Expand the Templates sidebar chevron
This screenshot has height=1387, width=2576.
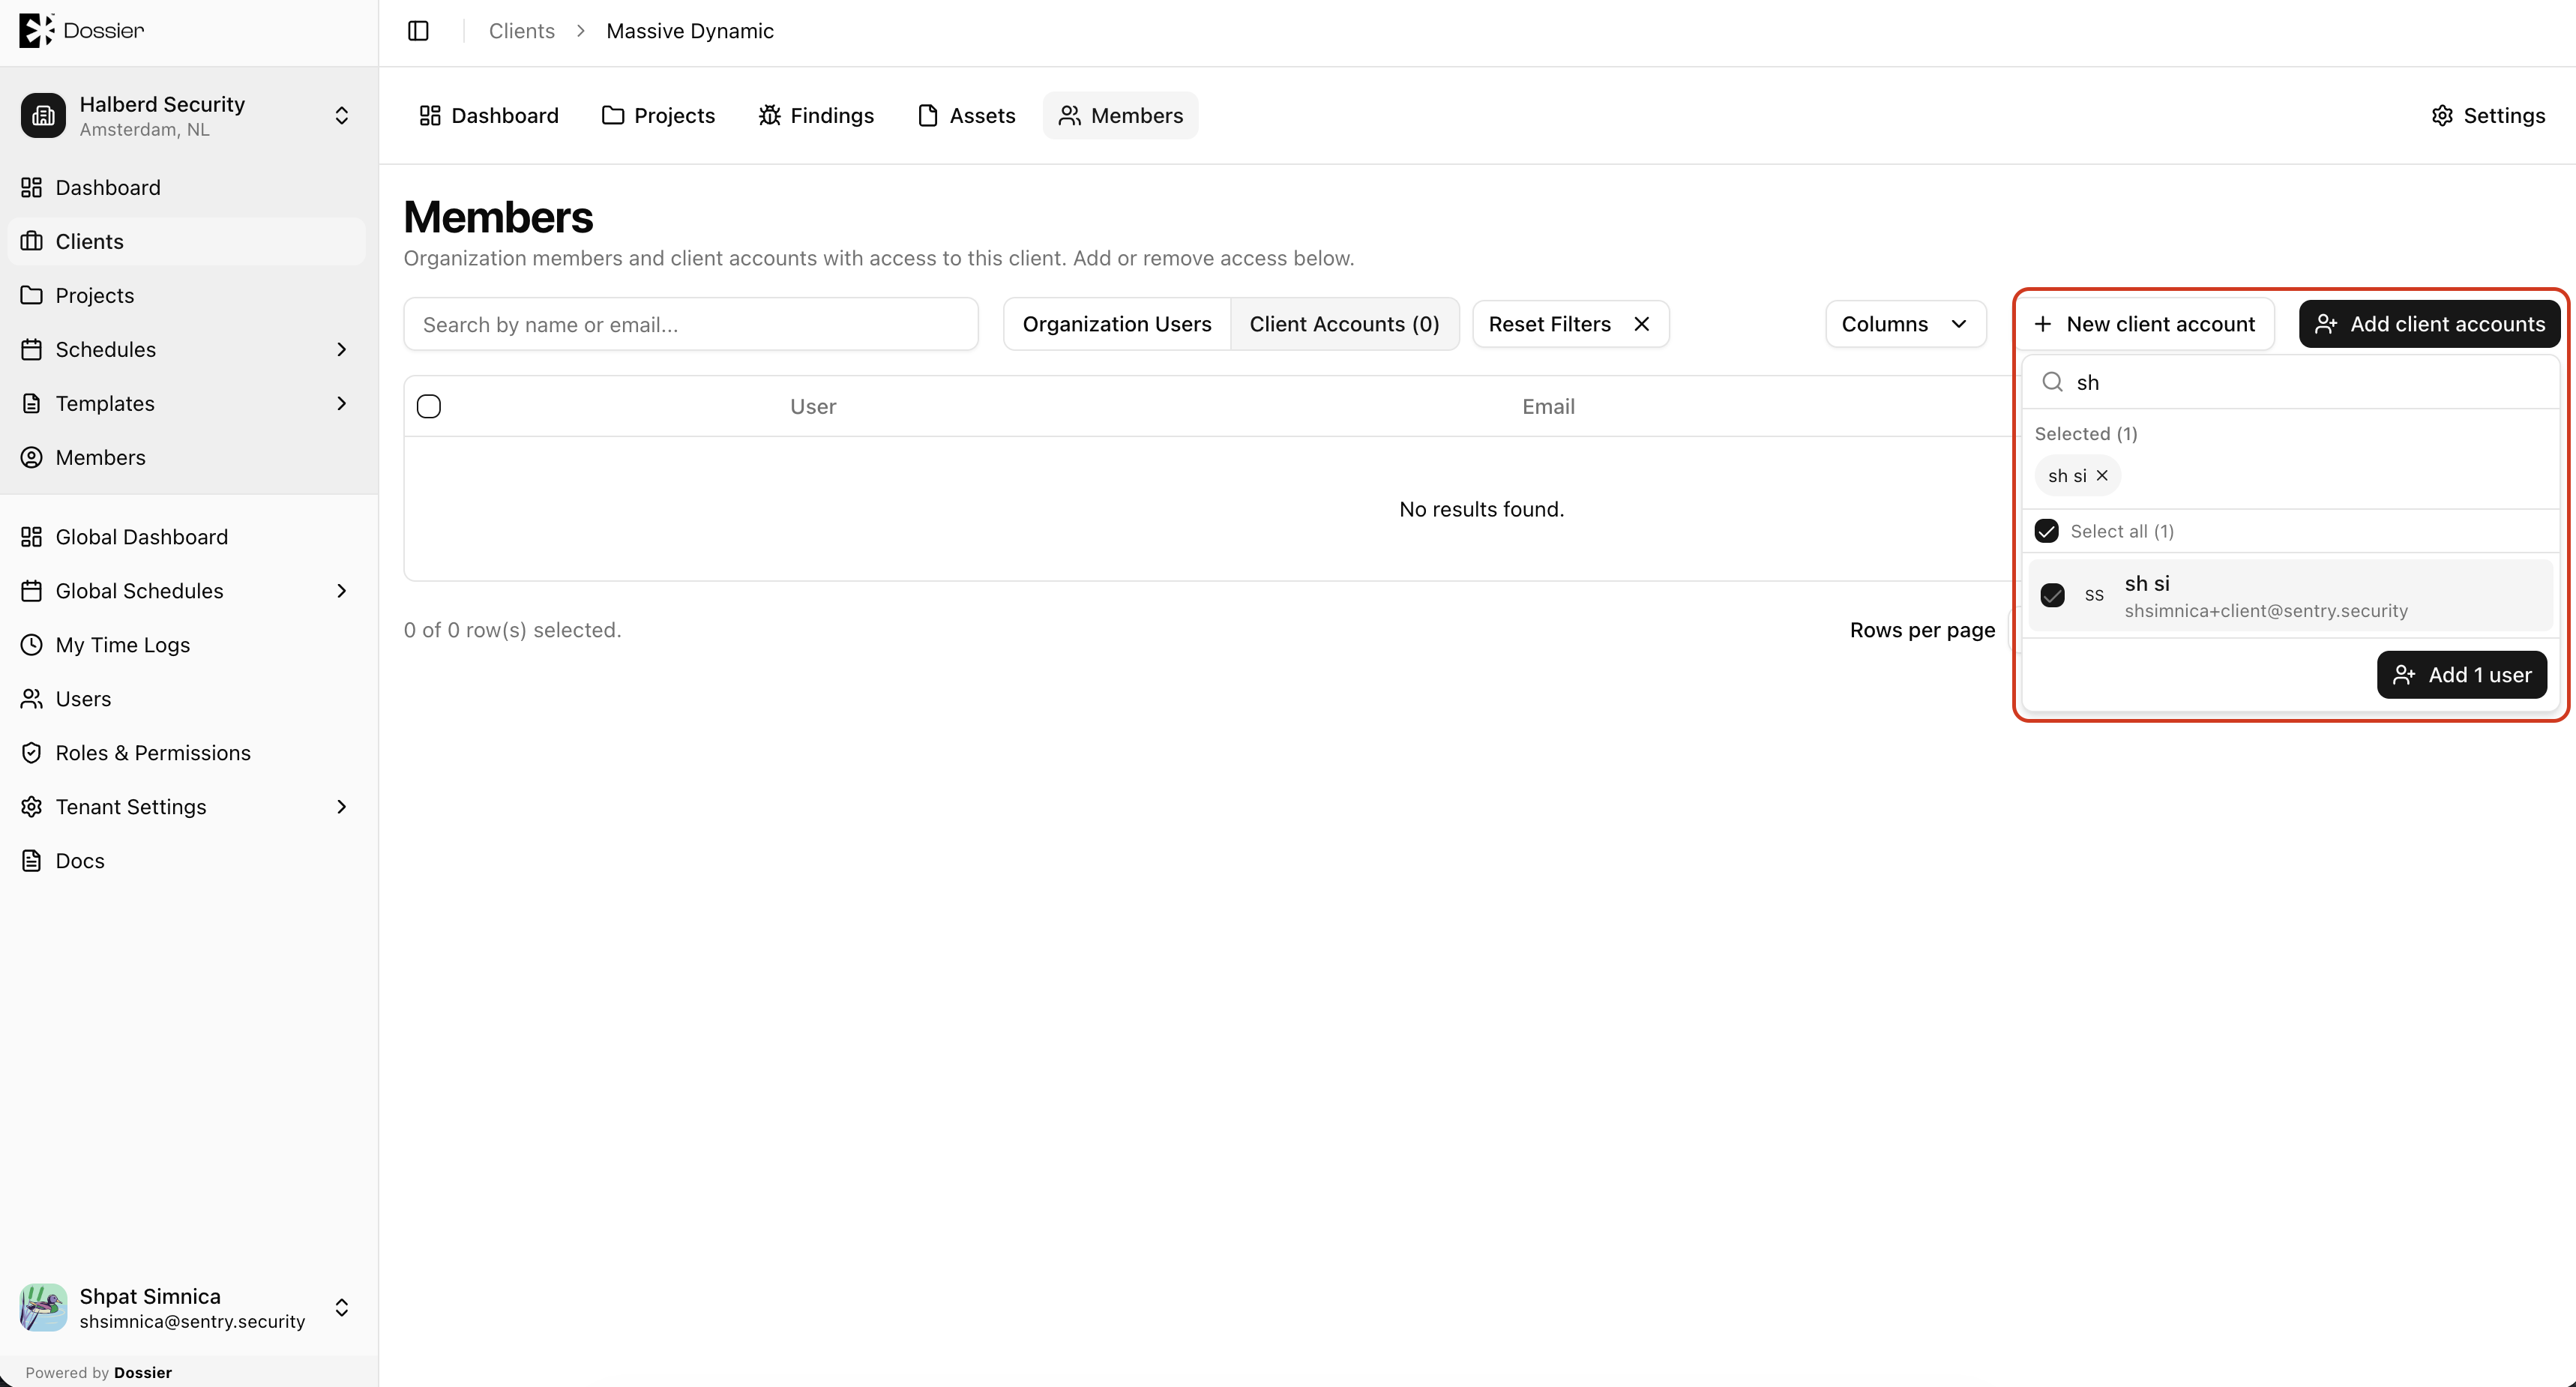(341, 403)
